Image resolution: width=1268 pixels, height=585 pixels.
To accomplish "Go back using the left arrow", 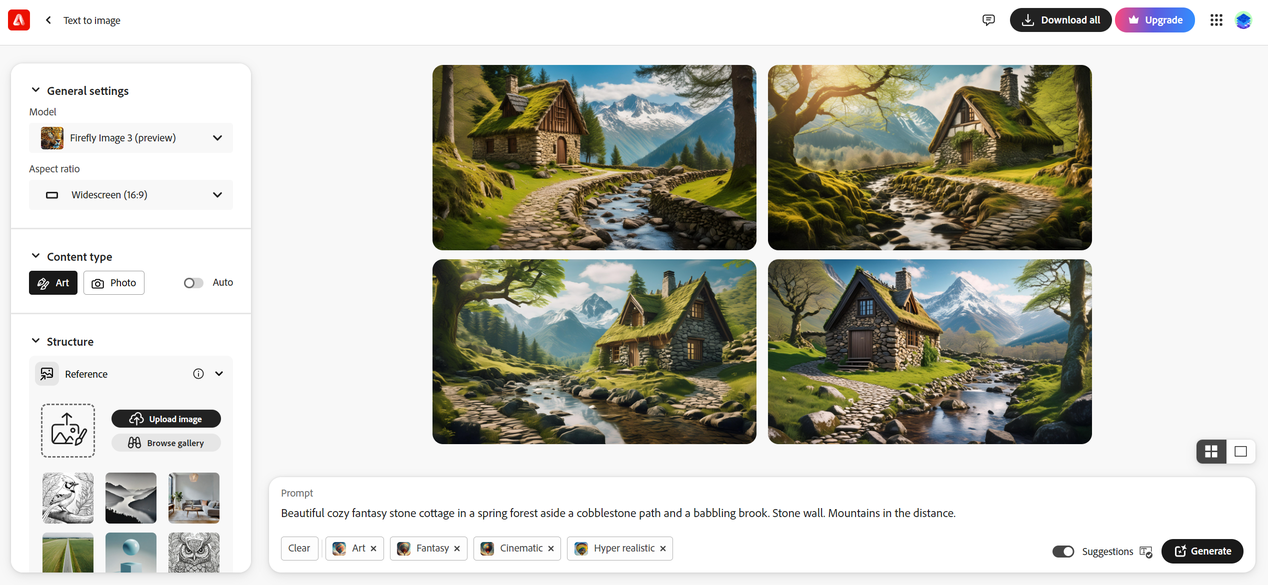I will tap(48, 20).
